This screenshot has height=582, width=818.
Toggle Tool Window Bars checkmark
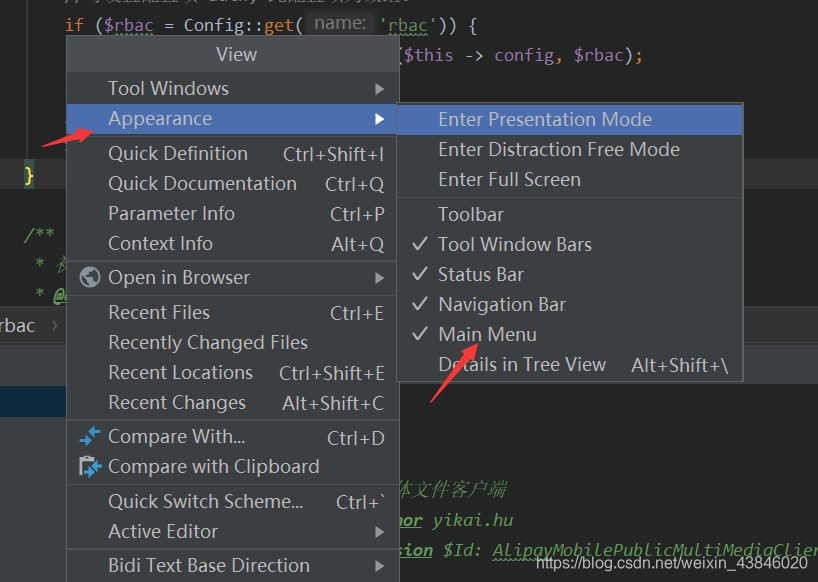point(420,244)
